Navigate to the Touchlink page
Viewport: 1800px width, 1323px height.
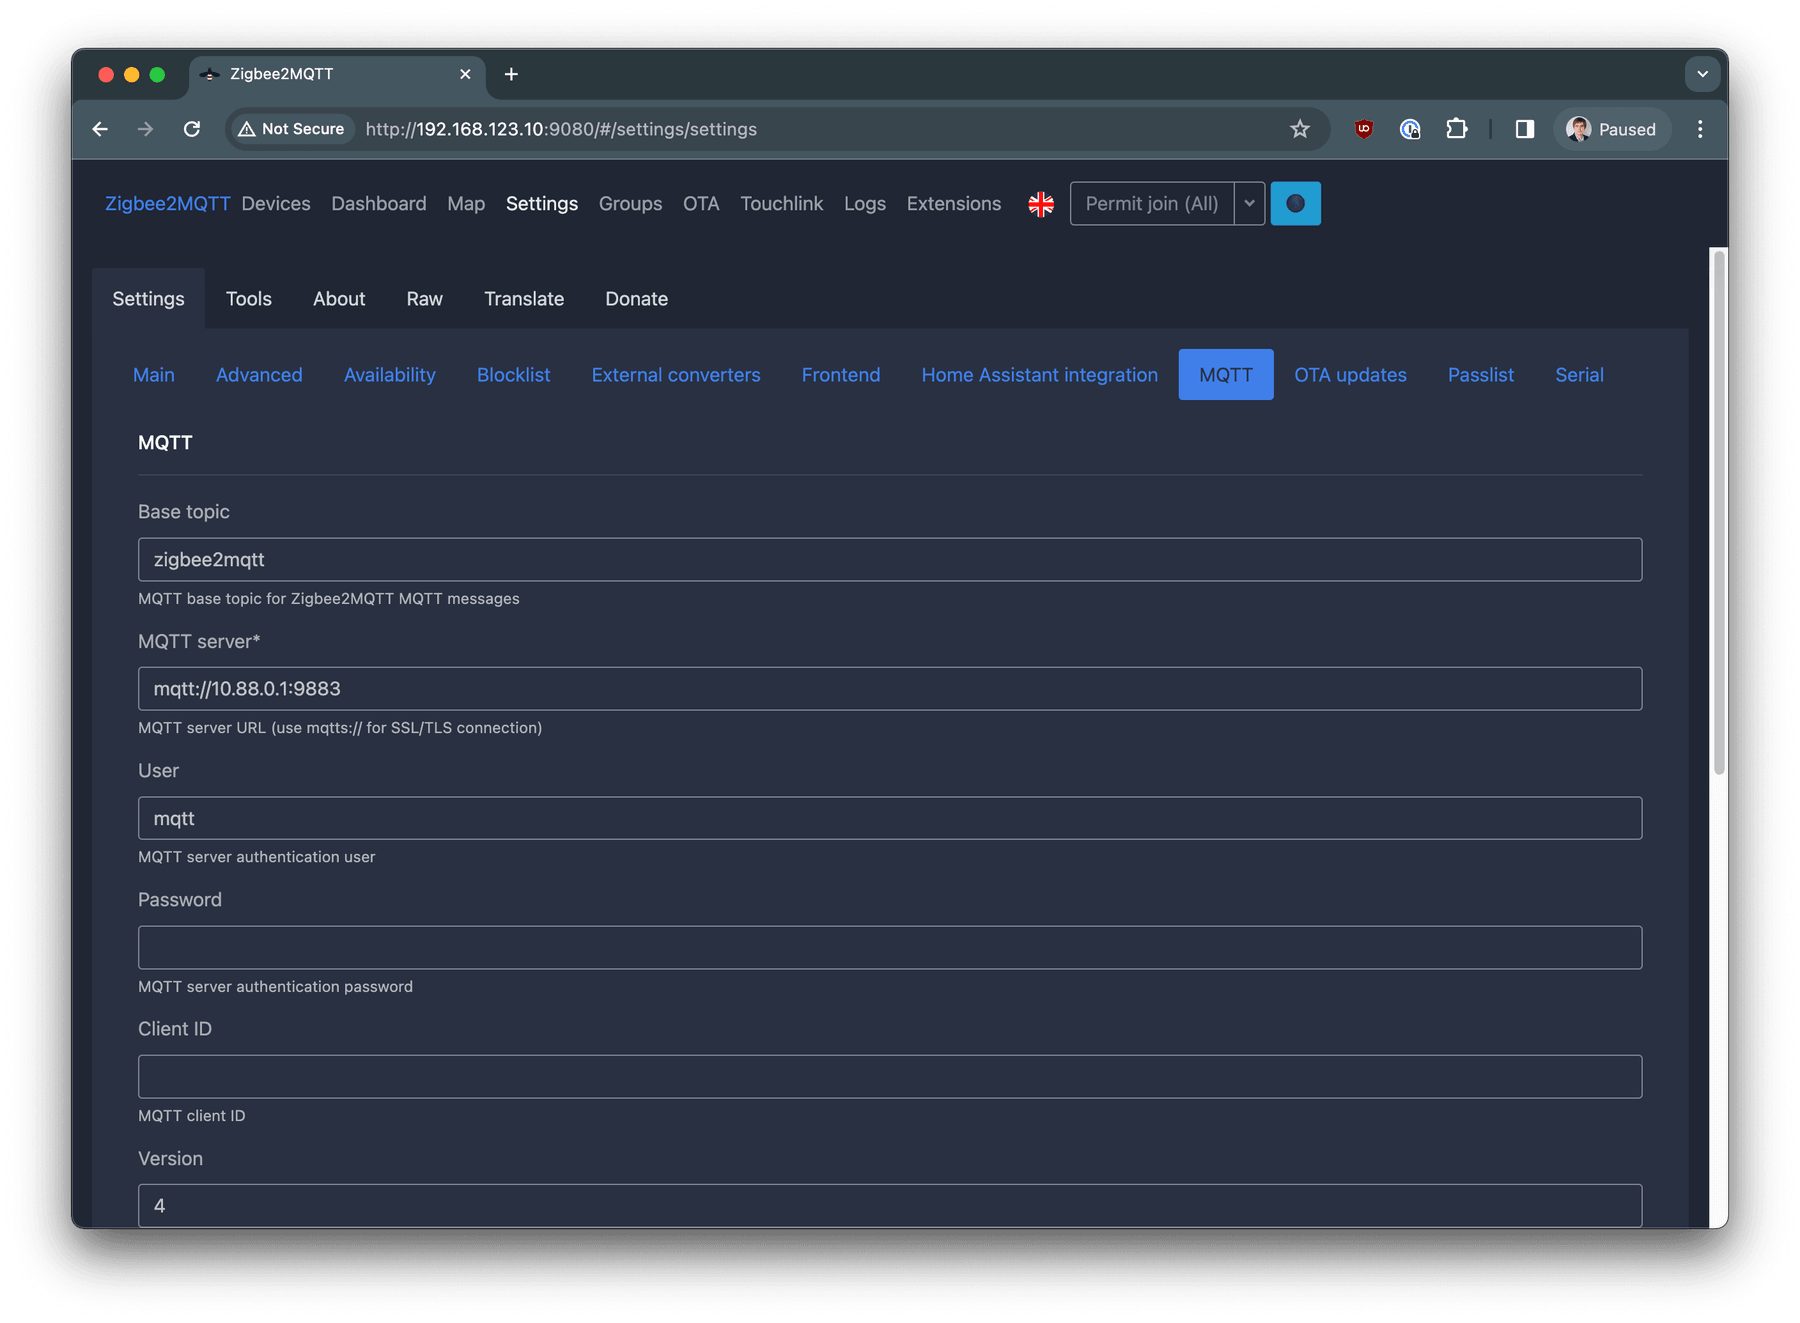pos(782,203)
